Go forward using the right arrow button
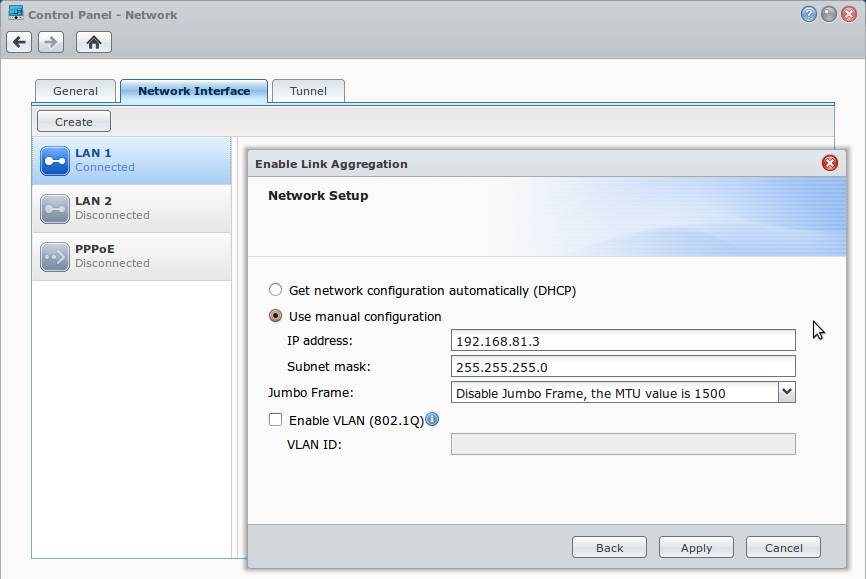The width and height of the screenshot is (866, 579). (51, 42)
